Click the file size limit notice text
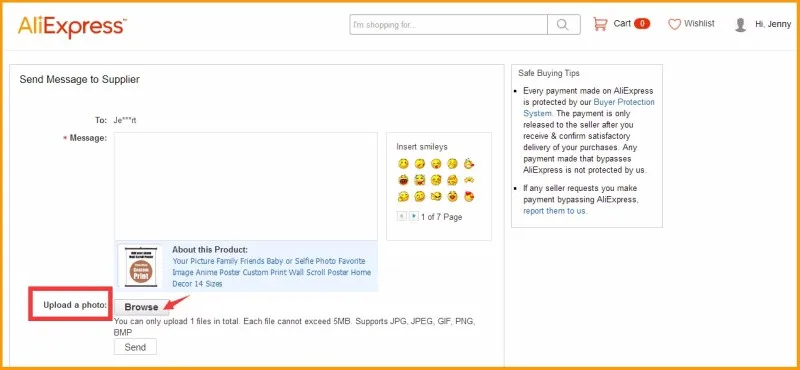Image resolution: width=800 pixels, height=370 pixels. (294, 327)
